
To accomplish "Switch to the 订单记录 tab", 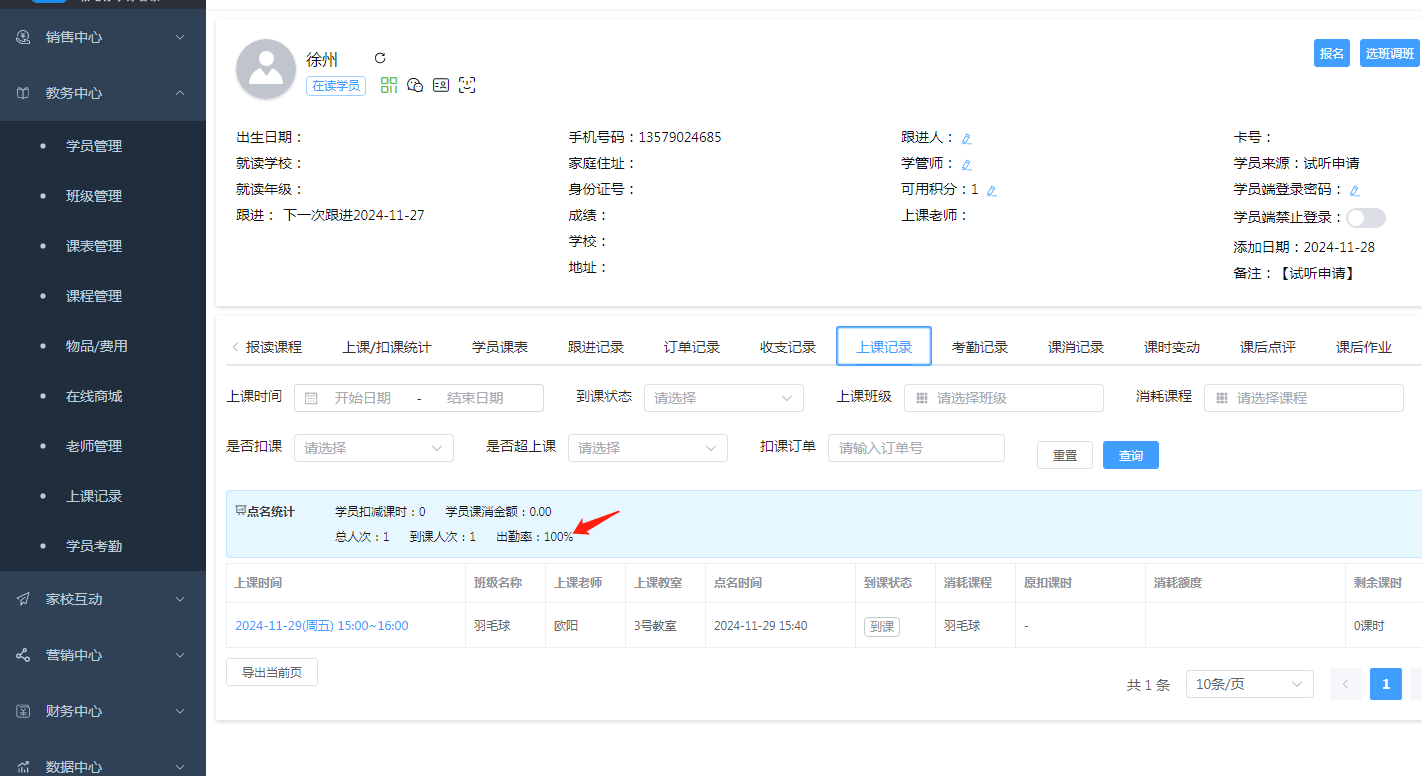I will click(x=692, y=347).
